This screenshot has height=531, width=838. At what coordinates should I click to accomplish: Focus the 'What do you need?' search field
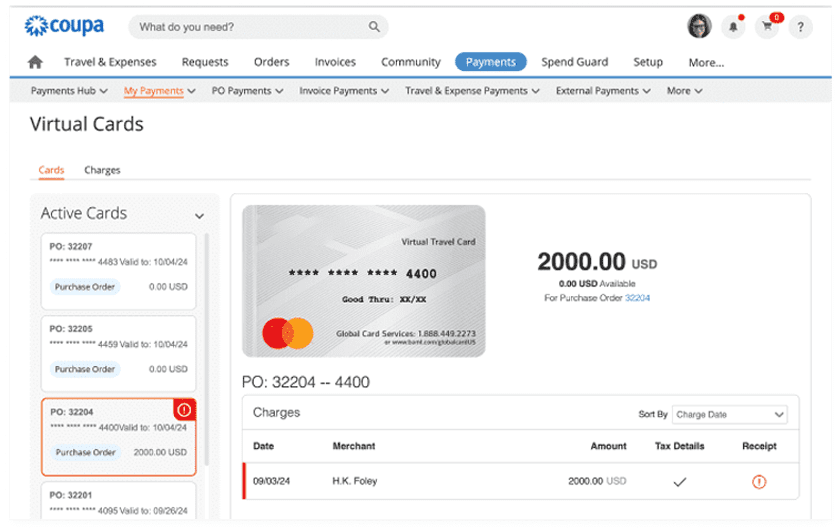click(x=258, y=27)
